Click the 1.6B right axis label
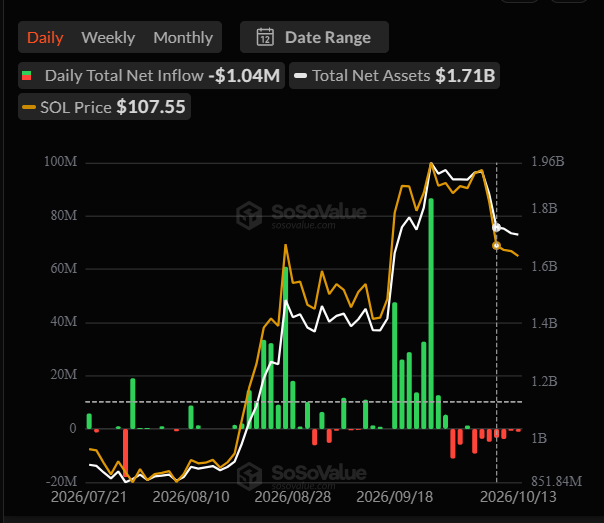Viewport: 604px width, 523px height. (x=544, y=266)
